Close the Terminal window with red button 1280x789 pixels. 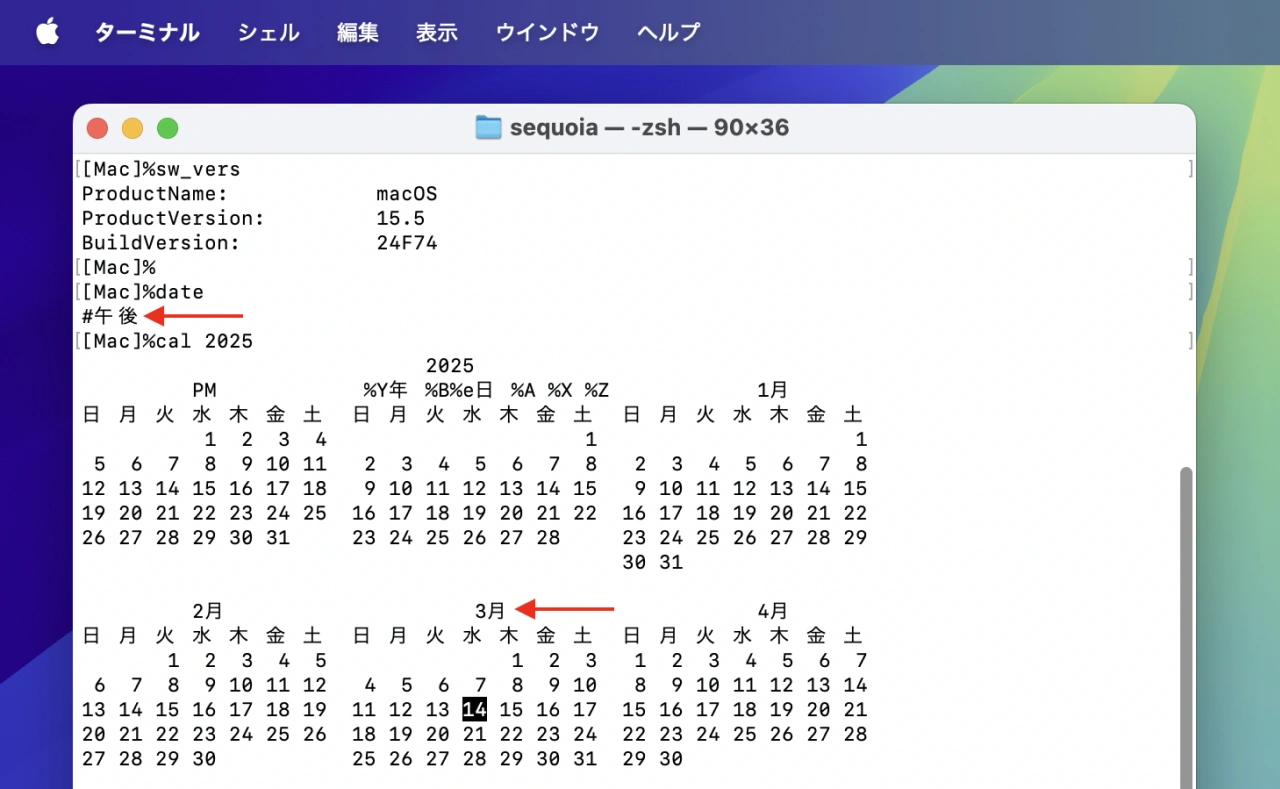pyautogui.click(x=97, y=128)
